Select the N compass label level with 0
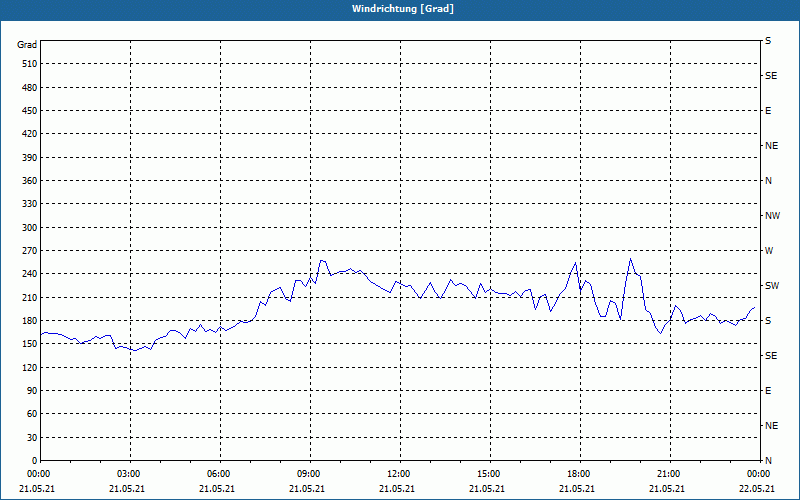Screen dimensions: 800x500 [769, 460]
